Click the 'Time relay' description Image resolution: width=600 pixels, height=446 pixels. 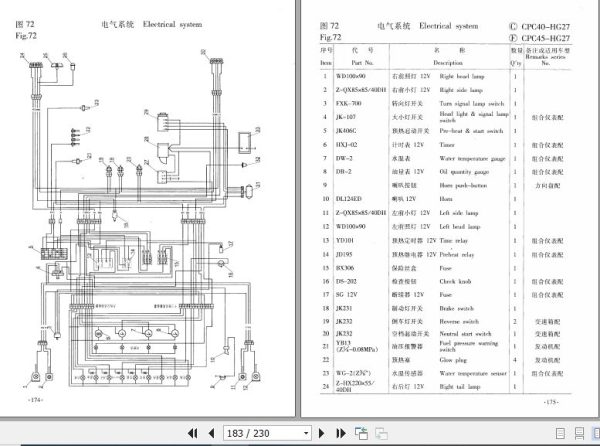[x=453, y=241]
